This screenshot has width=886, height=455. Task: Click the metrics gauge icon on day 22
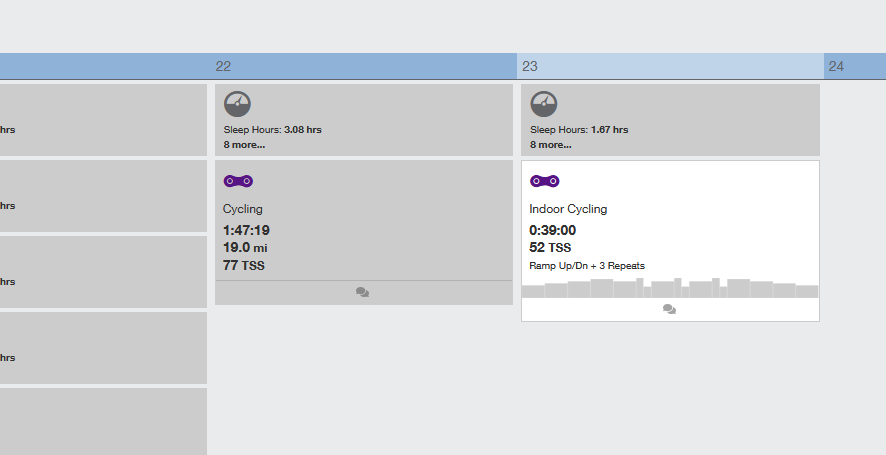pos(237,104)
